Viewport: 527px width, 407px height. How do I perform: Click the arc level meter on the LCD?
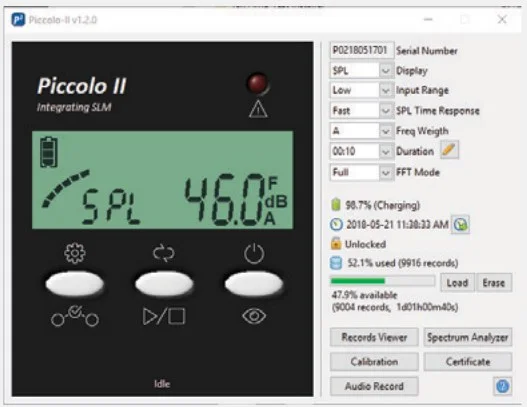click(66, 188)
